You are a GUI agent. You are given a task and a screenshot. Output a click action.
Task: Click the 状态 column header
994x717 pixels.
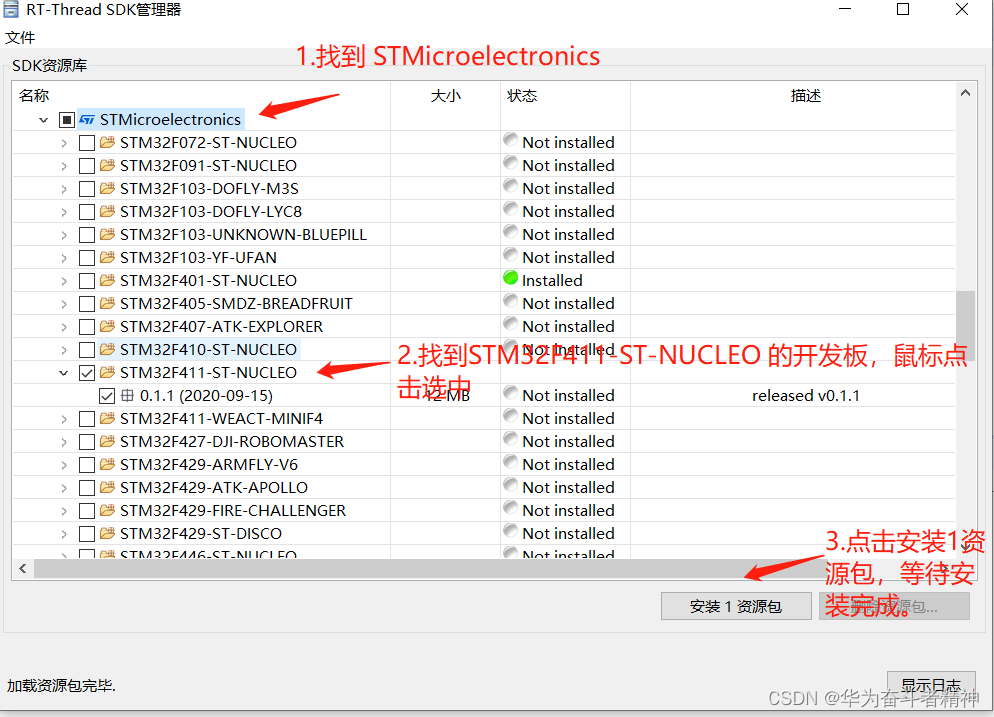(x=522, y=96)
